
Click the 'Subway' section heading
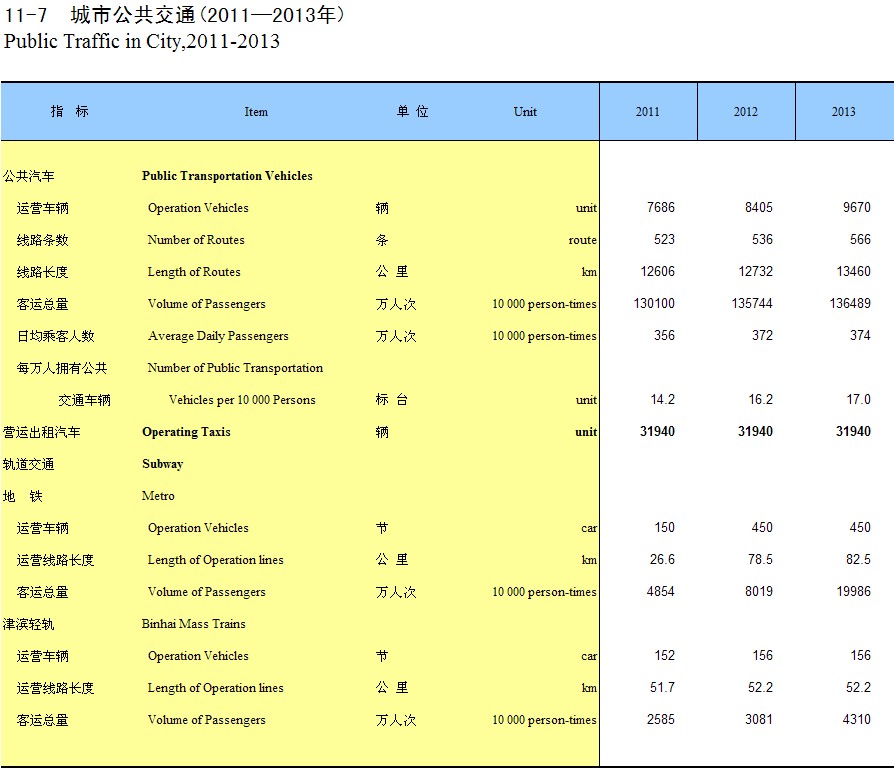[x=162, y=464]
